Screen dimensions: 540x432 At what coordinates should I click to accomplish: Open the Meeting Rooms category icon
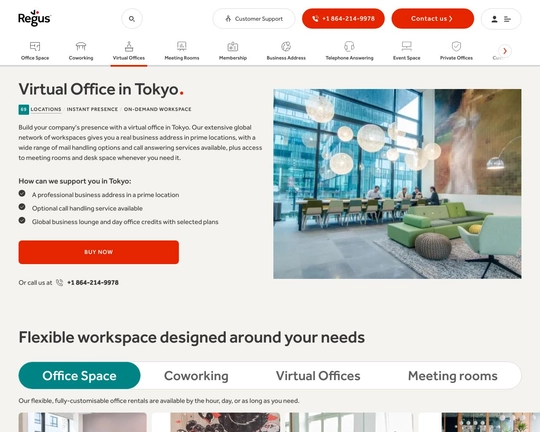(x=181, y=46)
